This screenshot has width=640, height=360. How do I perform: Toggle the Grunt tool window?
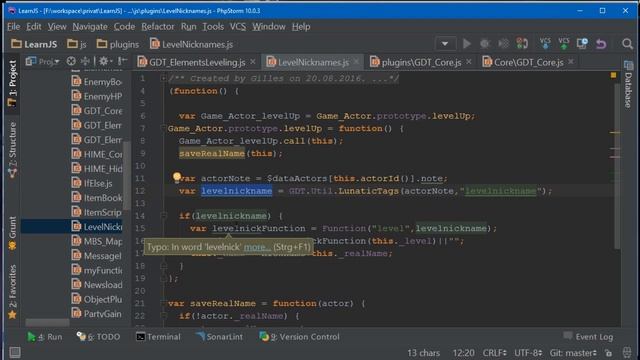point(12,233)
